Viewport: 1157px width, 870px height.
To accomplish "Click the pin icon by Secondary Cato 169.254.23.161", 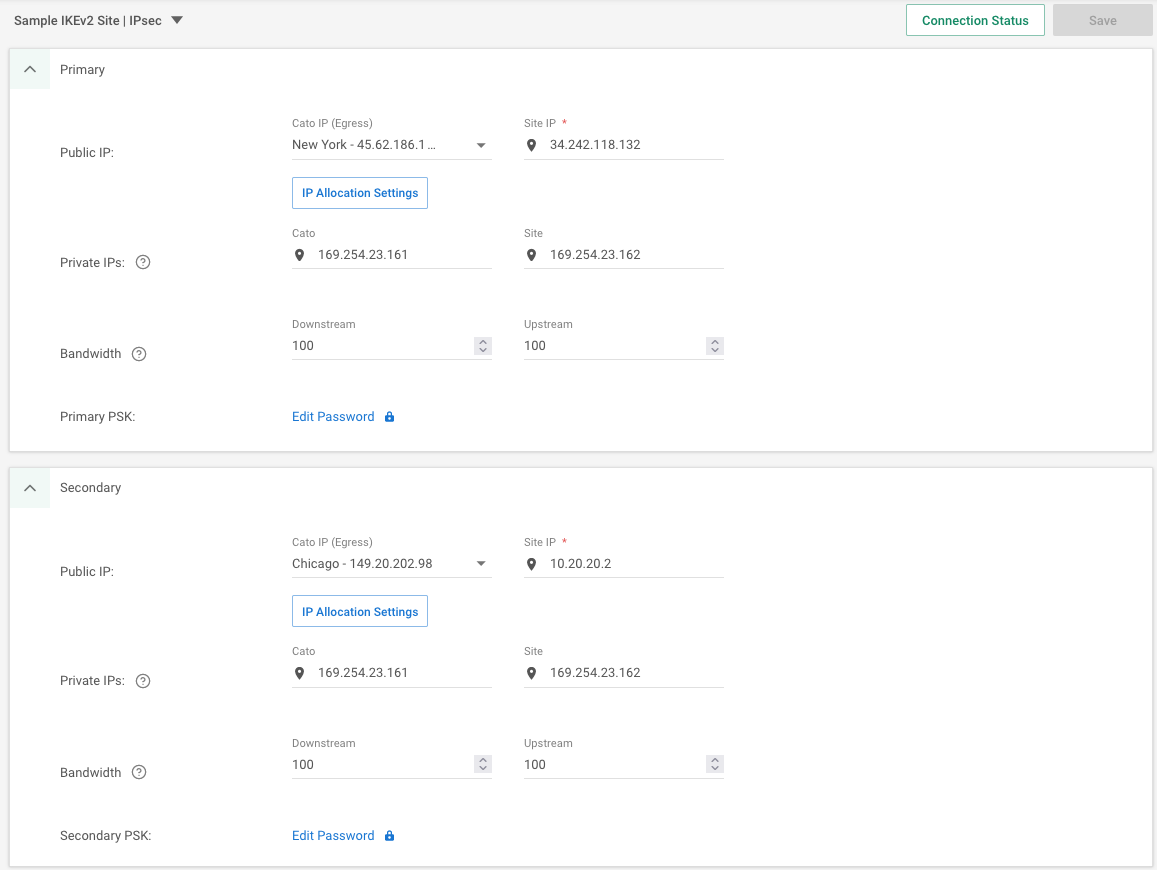I will pyautogui.click(x=299, y=672).
